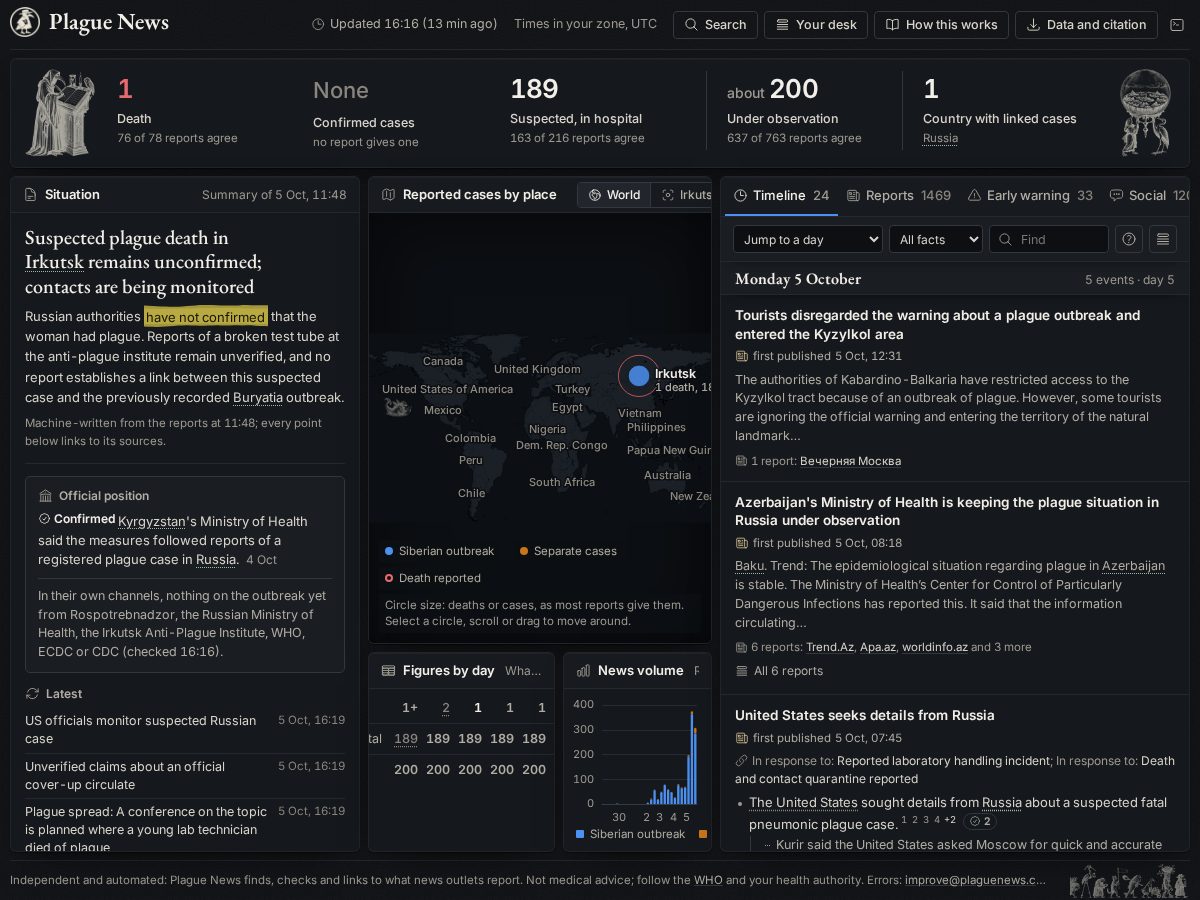Toggle the timeline density list icon
The image size is (1200, 900).
point(1162,239)
